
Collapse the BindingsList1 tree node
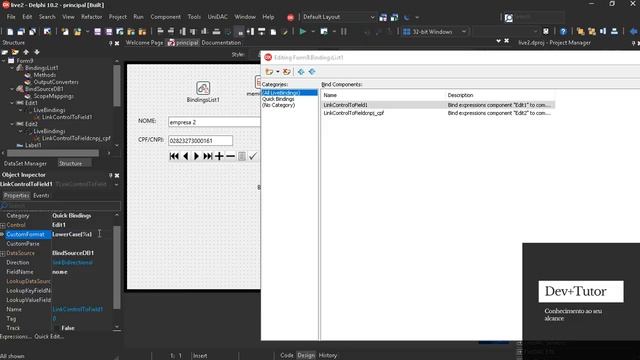pyautogui.click(x=12, y=68)
